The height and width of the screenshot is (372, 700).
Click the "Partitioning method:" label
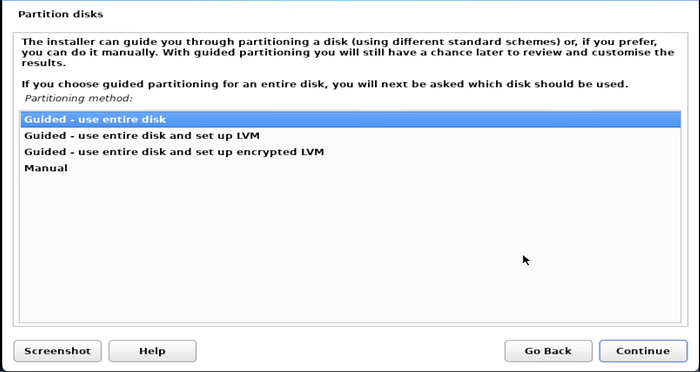79,98
